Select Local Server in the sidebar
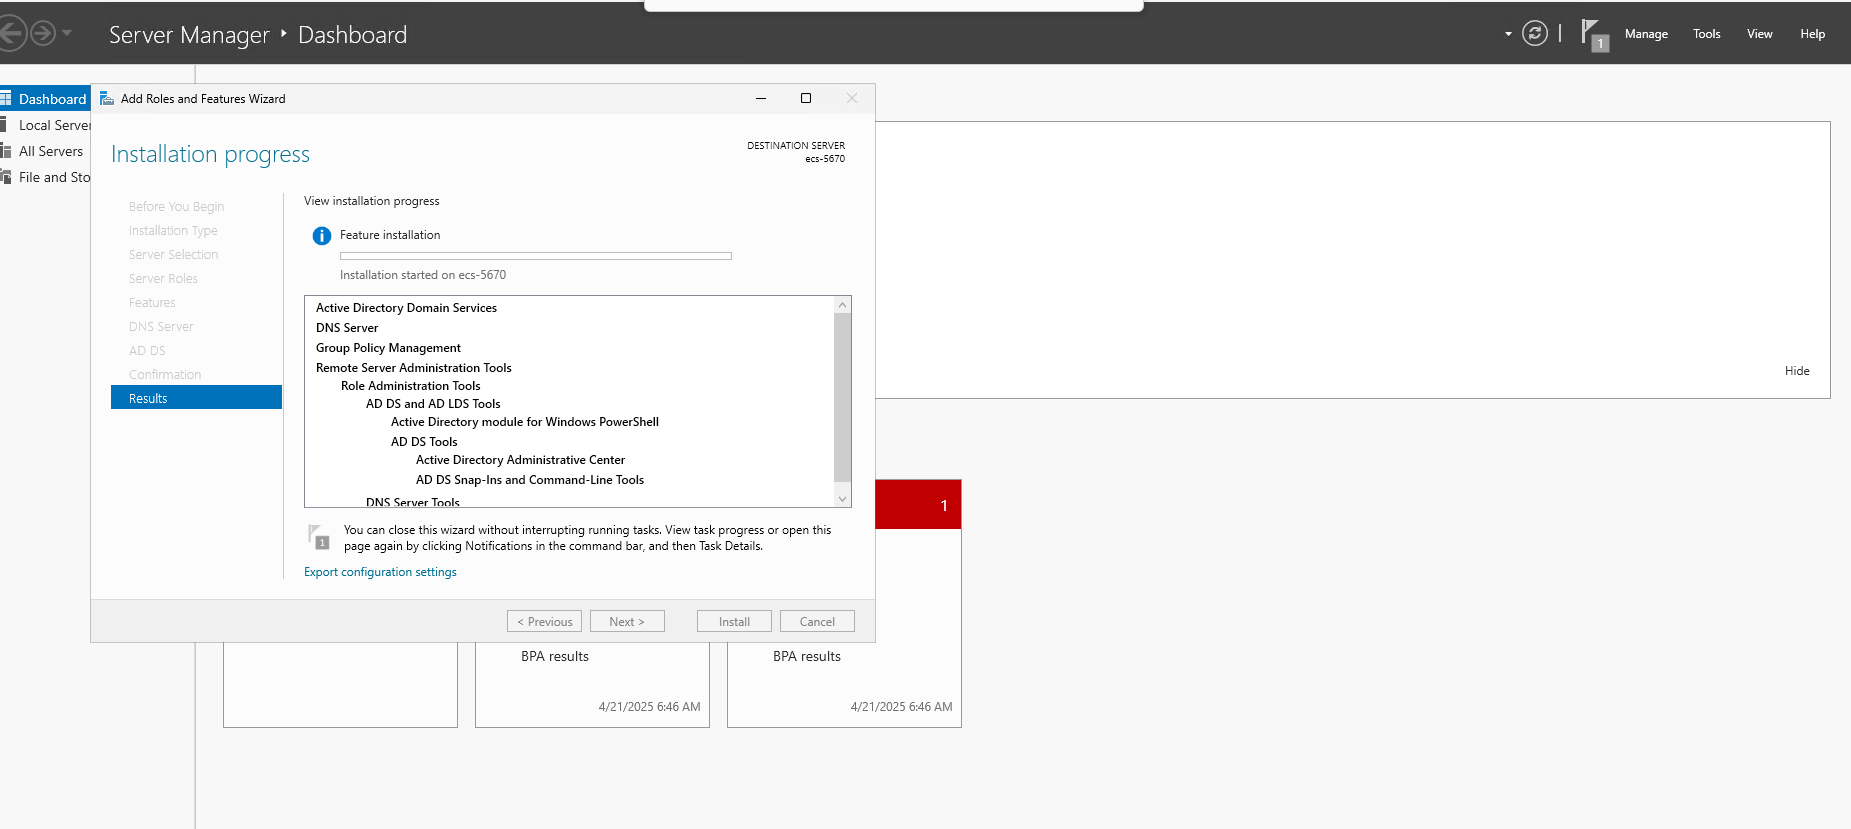The image size is (1851, 829). (x=54, y=125)
